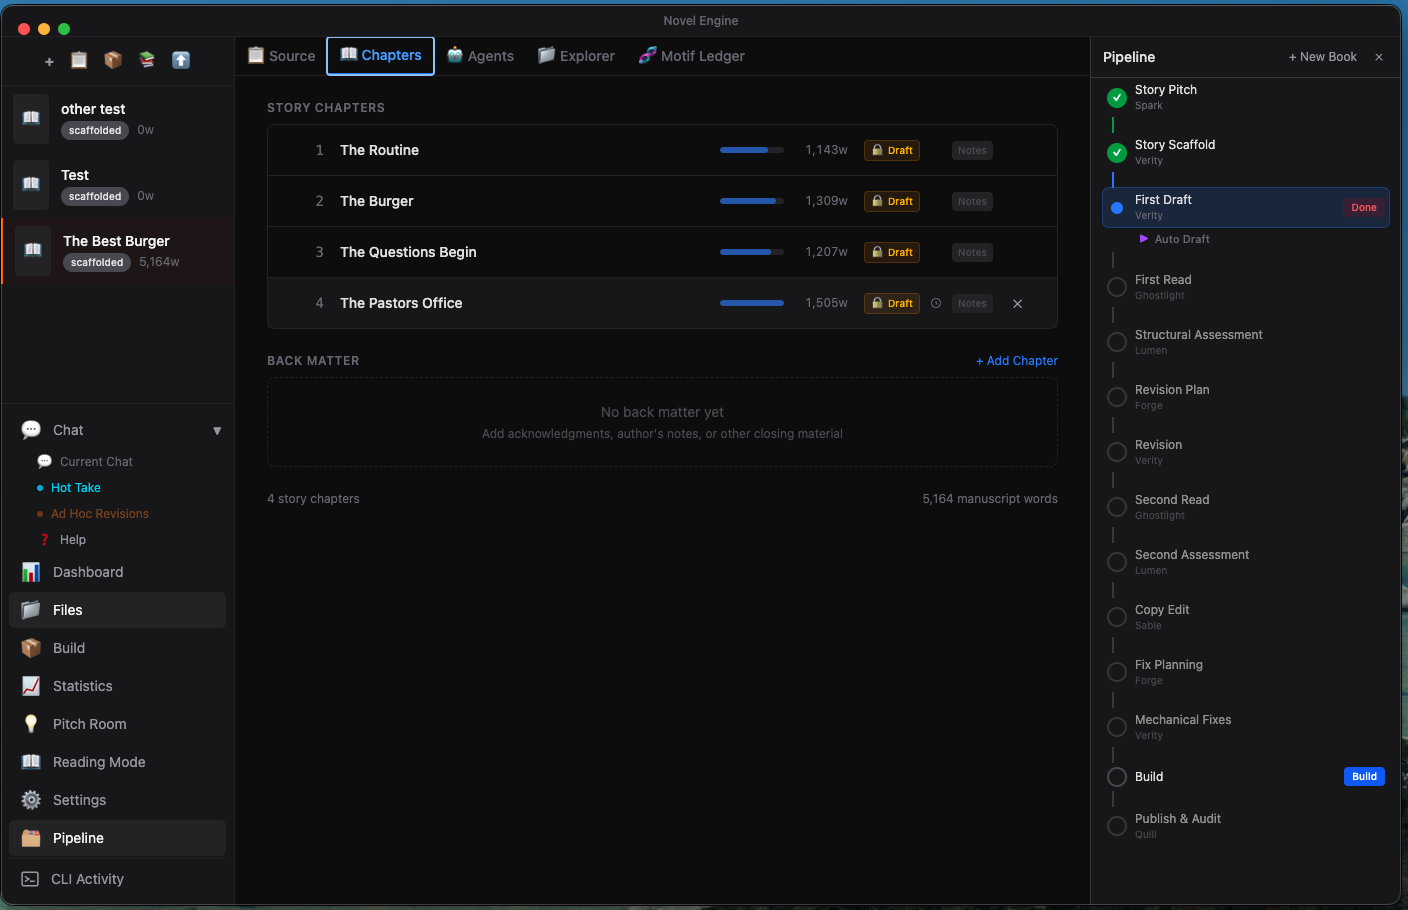Select the Structural Assessment stage circle
1408x910 pixels.
point(1117,342)
